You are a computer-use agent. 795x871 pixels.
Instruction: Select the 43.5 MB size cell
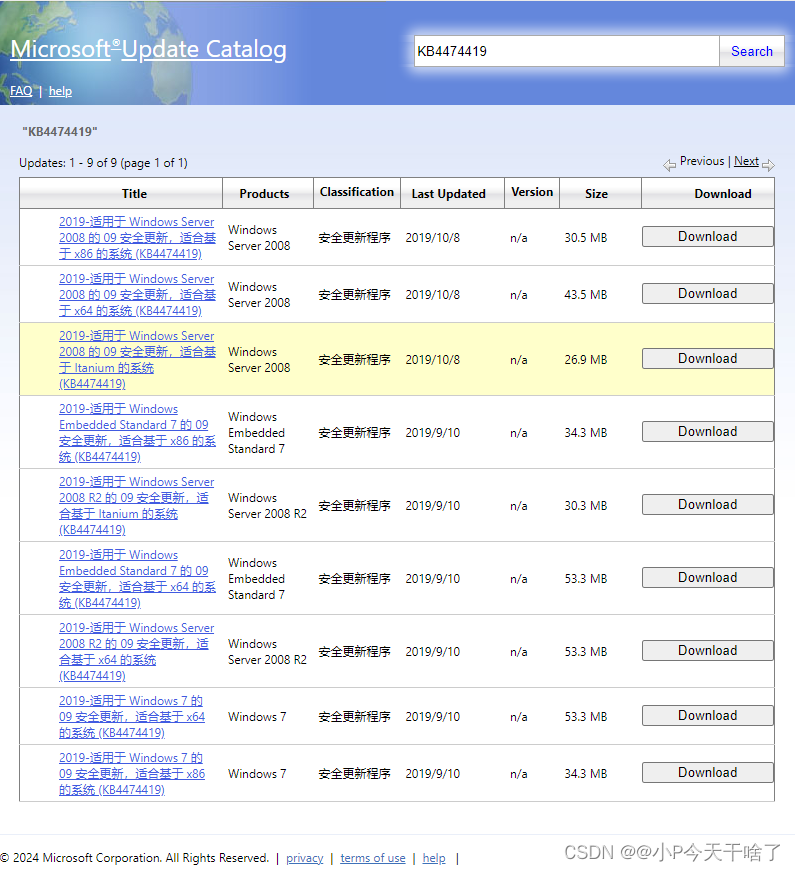(586, 294)
